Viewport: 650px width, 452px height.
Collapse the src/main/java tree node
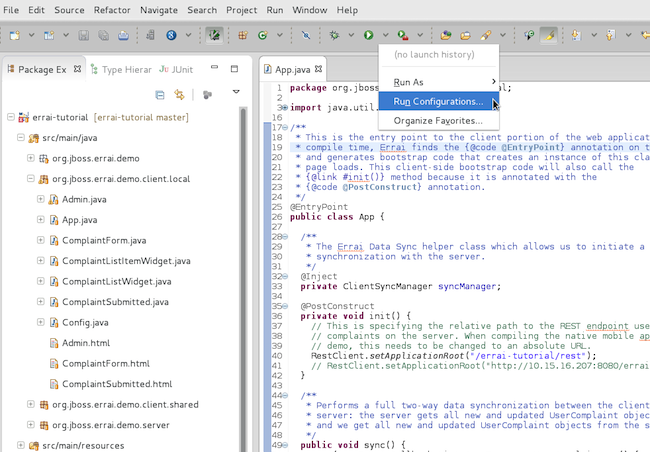click(21, 138)
